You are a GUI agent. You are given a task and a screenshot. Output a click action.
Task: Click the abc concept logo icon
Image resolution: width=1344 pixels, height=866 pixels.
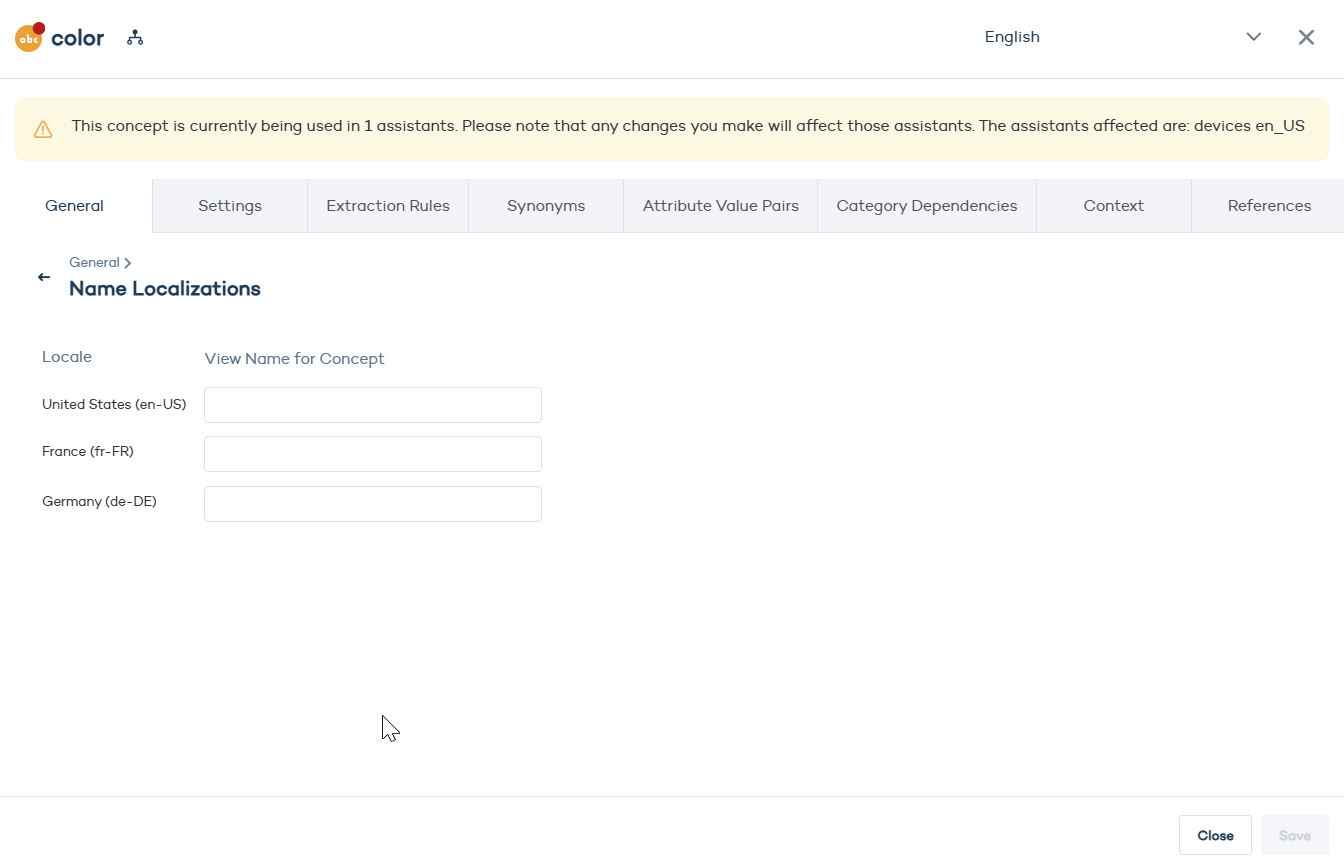[x=29, y=38]
